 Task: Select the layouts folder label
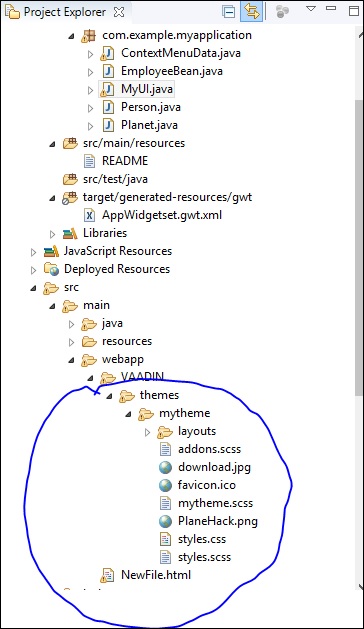point(197,431)
